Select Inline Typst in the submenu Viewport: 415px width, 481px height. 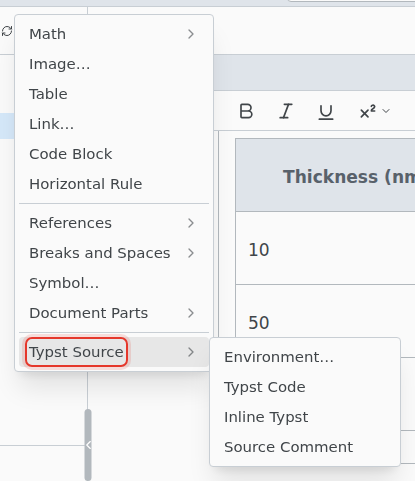coord(305,417)
